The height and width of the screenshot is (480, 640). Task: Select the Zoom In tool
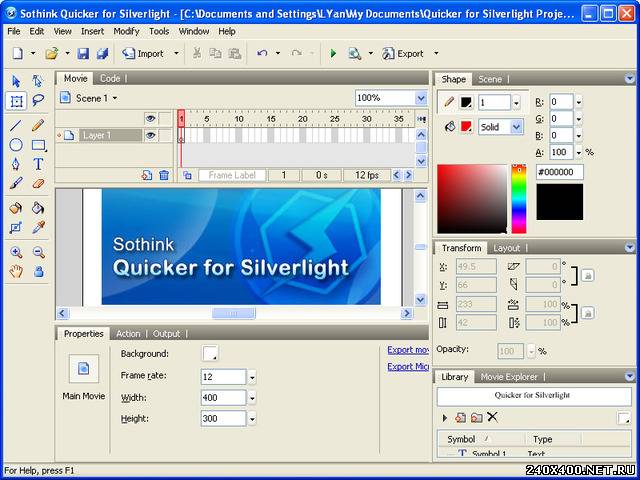(x=16, y=252)
